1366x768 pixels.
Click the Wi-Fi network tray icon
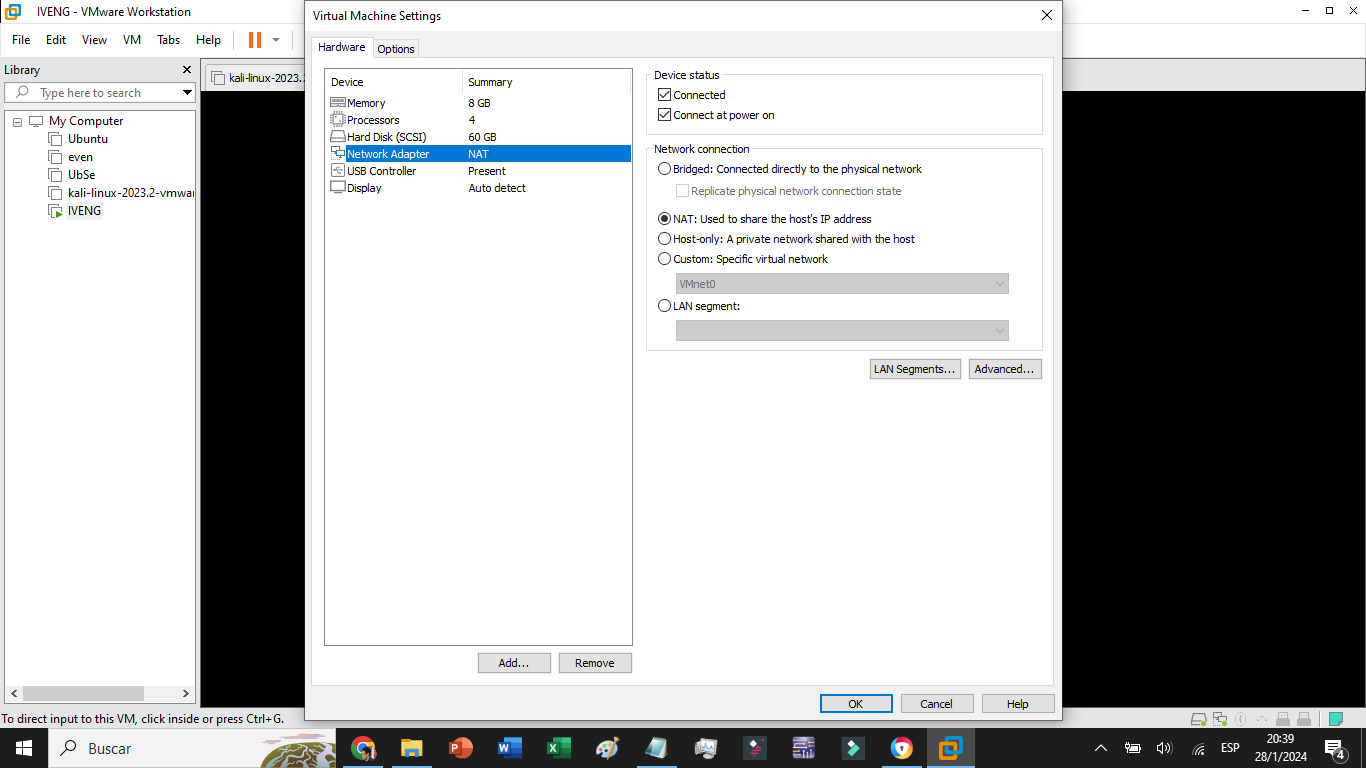(x=1199, y=748)
